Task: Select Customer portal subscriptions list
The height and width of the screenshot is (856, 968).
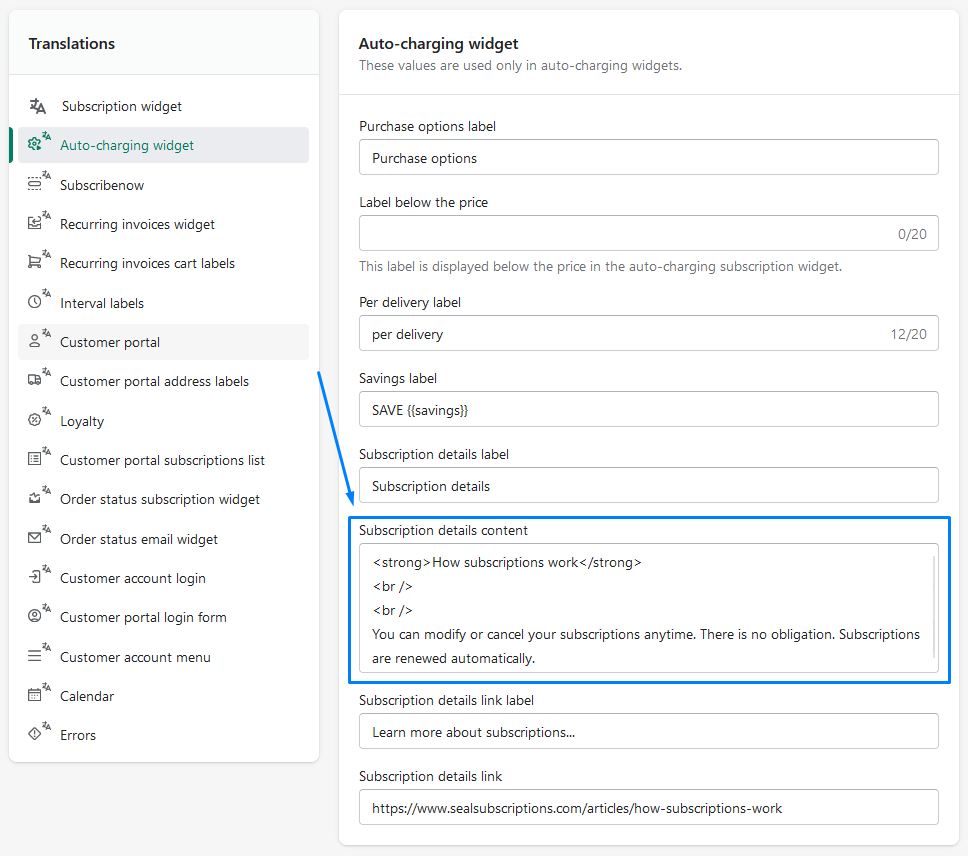Action: [x=162, y=460]
